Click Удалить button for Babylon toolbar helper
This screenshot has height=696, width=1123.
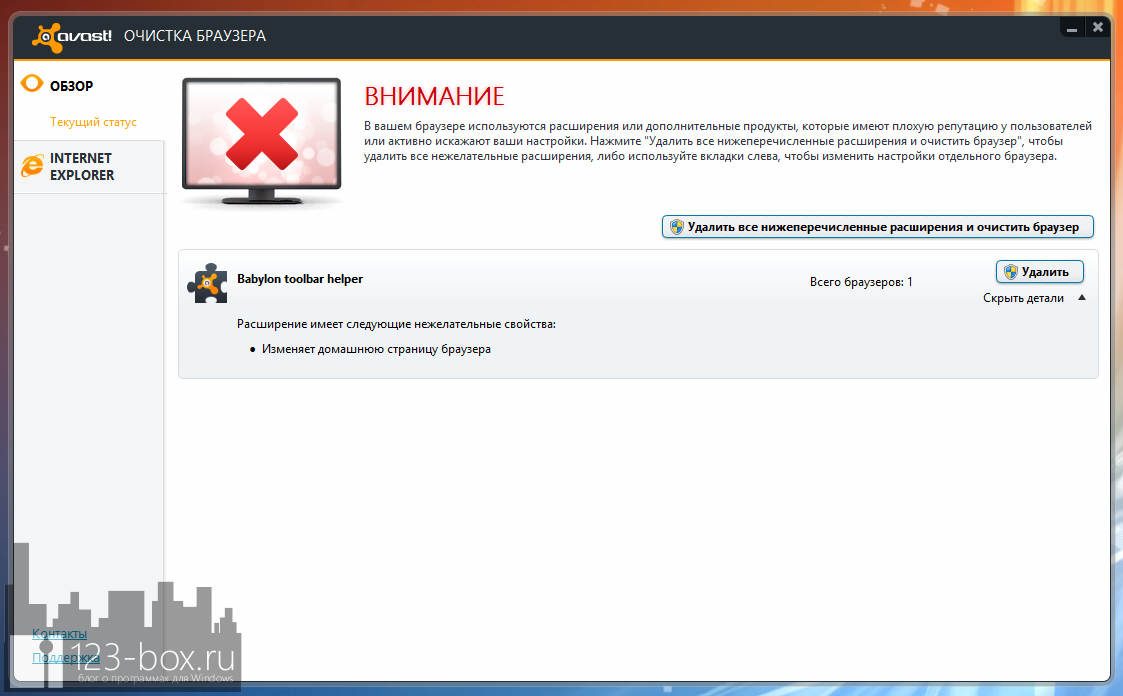[x=1039, y=272]
